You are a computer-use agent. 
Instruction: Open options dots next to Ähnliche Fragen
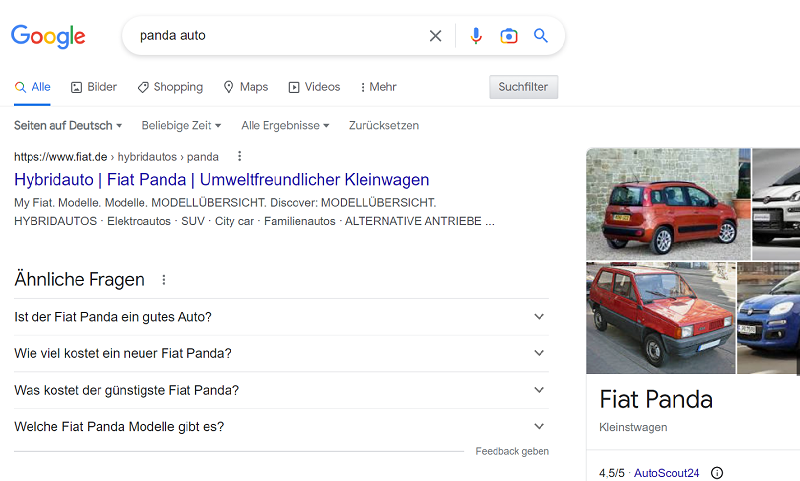point(164,280)
